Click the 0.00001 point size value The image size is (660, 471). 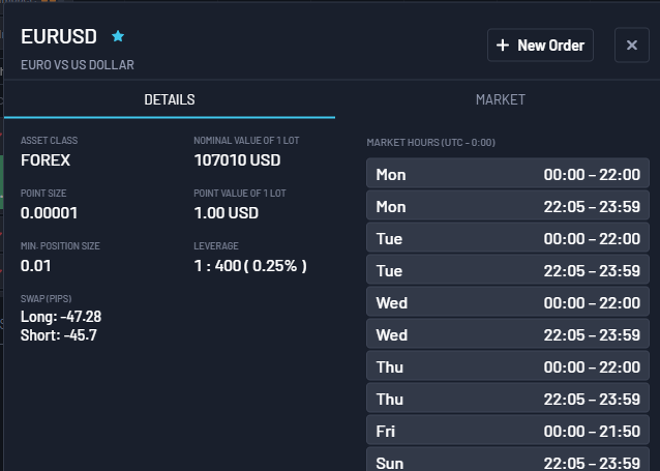[49, 213]
